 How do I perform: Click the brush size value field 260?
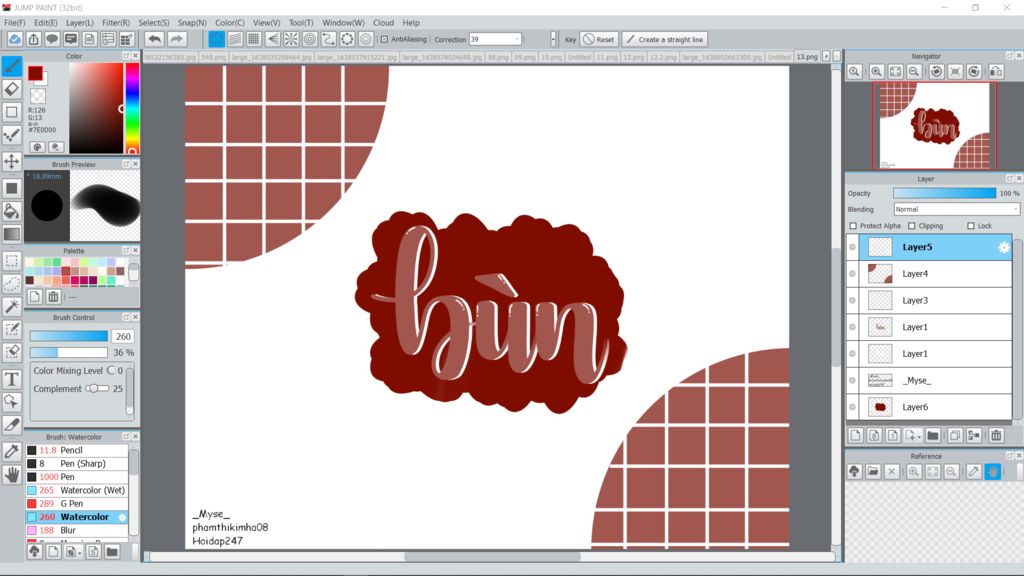click(122, 336)
